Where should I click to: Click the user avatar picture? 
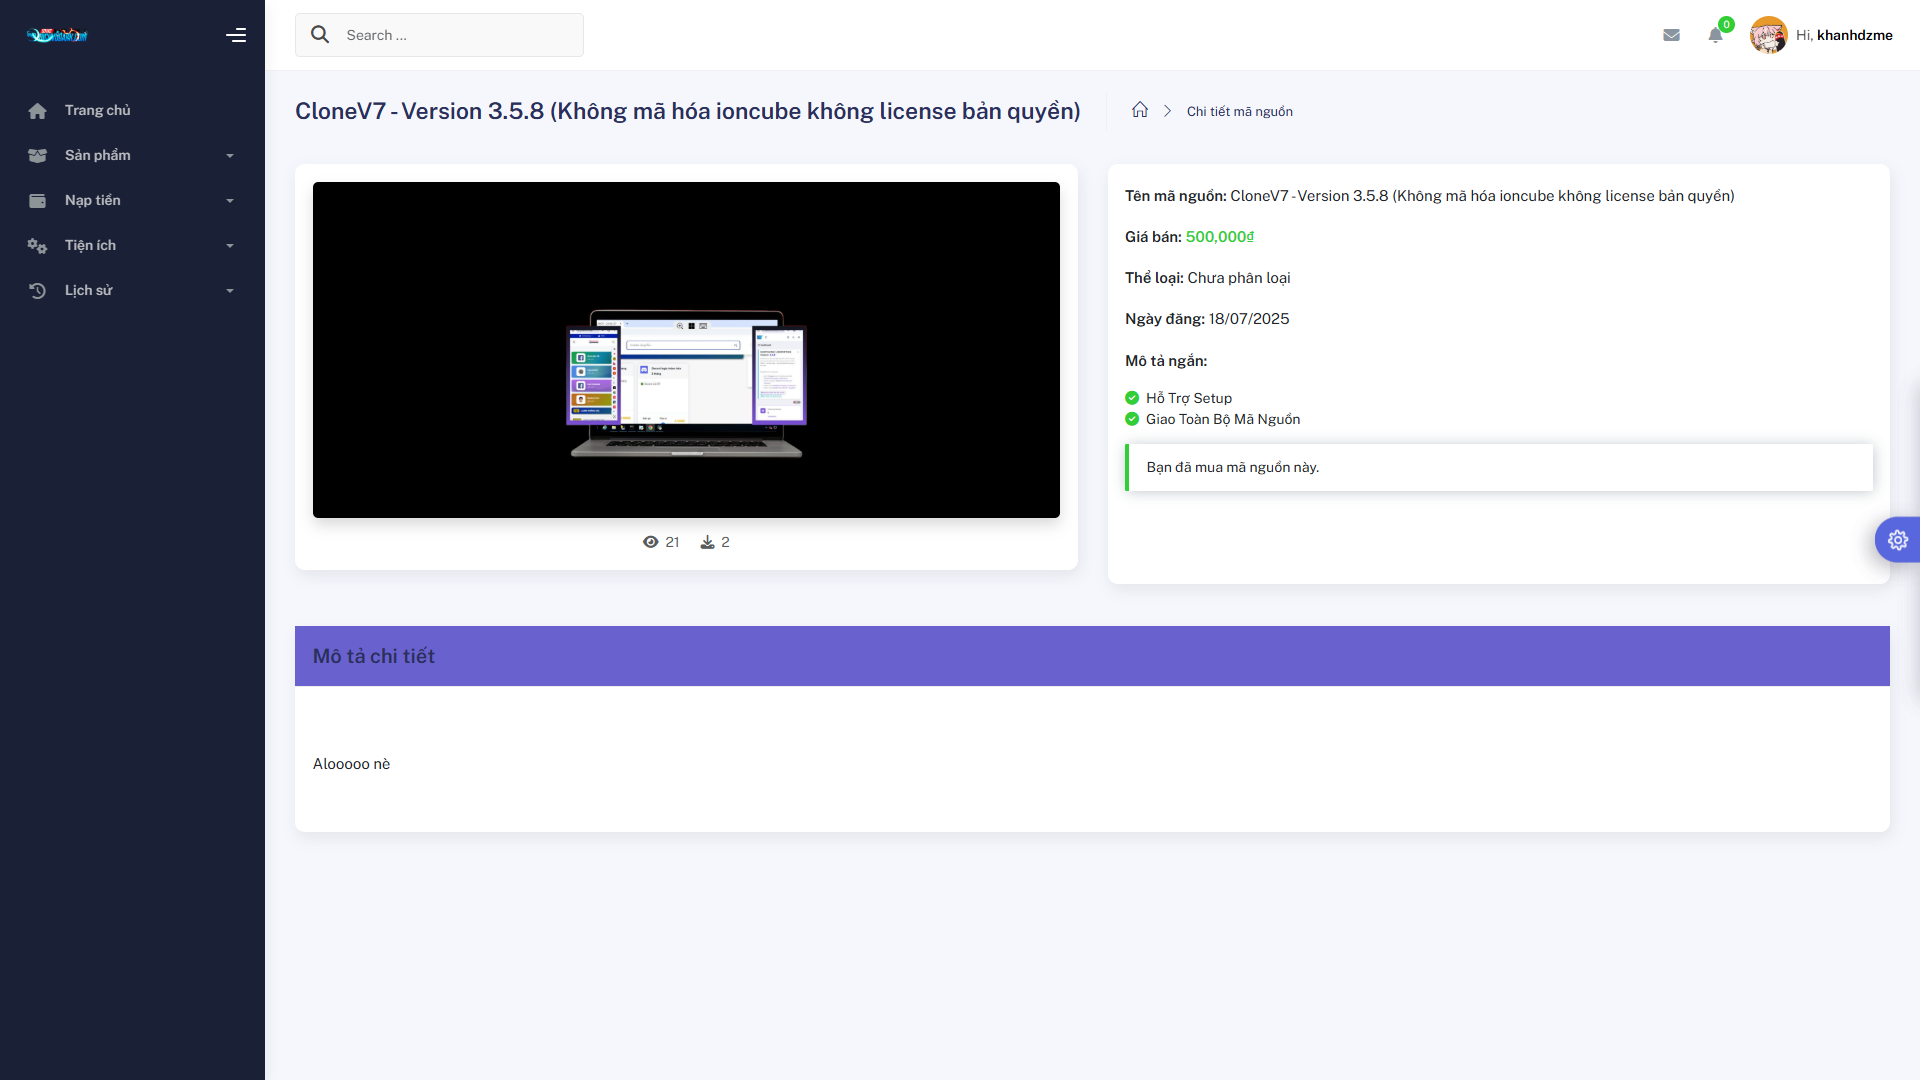tap(1768, 35)
